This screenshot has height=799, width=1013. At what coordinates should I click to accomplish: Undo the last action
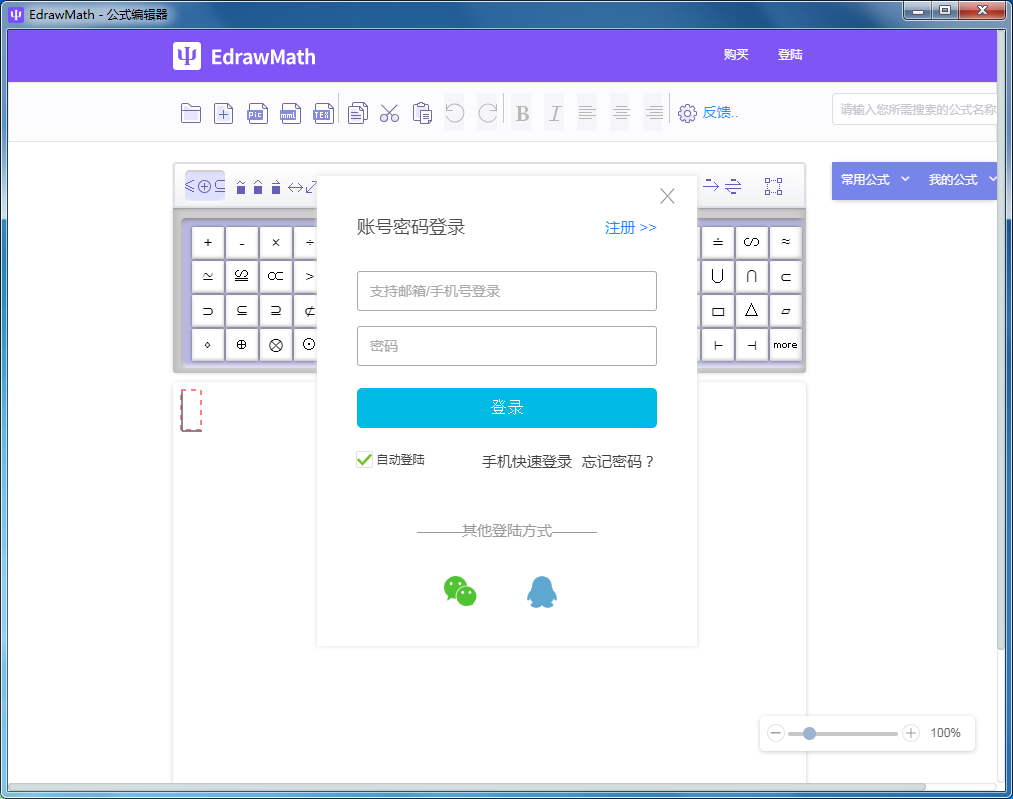(x=454, y=113)
